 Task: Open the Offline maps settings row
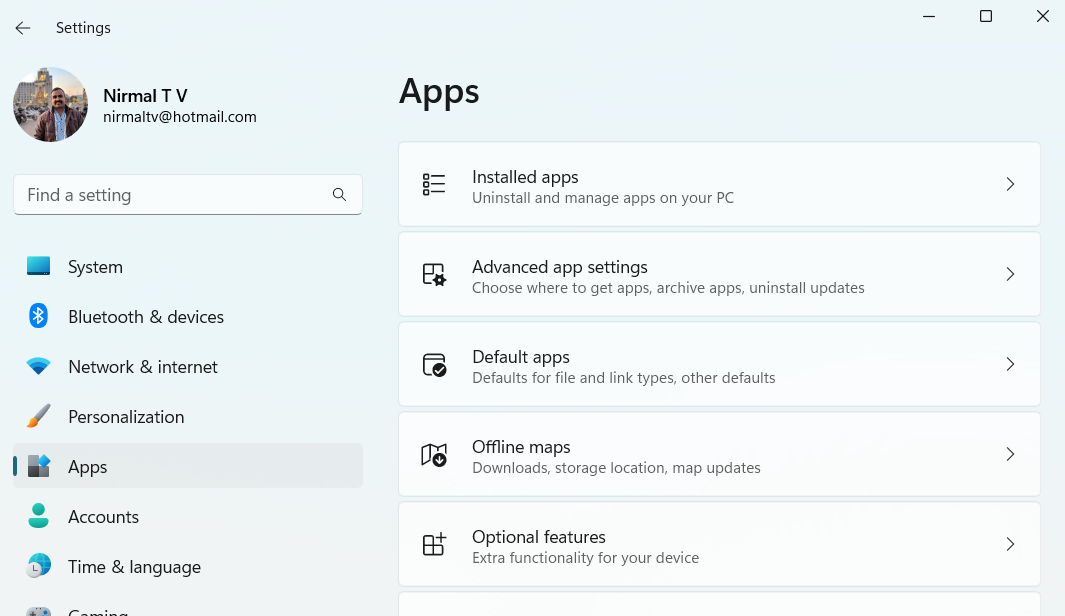coord(719,454)
